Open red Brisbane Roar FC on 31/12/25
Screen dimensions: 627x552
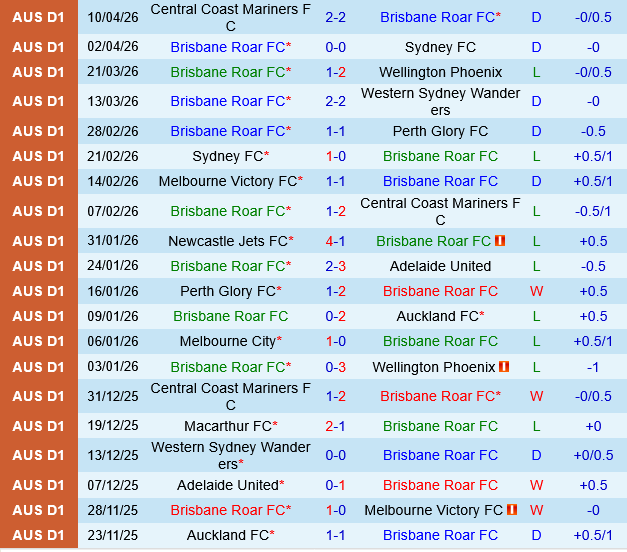coord(440,396)
